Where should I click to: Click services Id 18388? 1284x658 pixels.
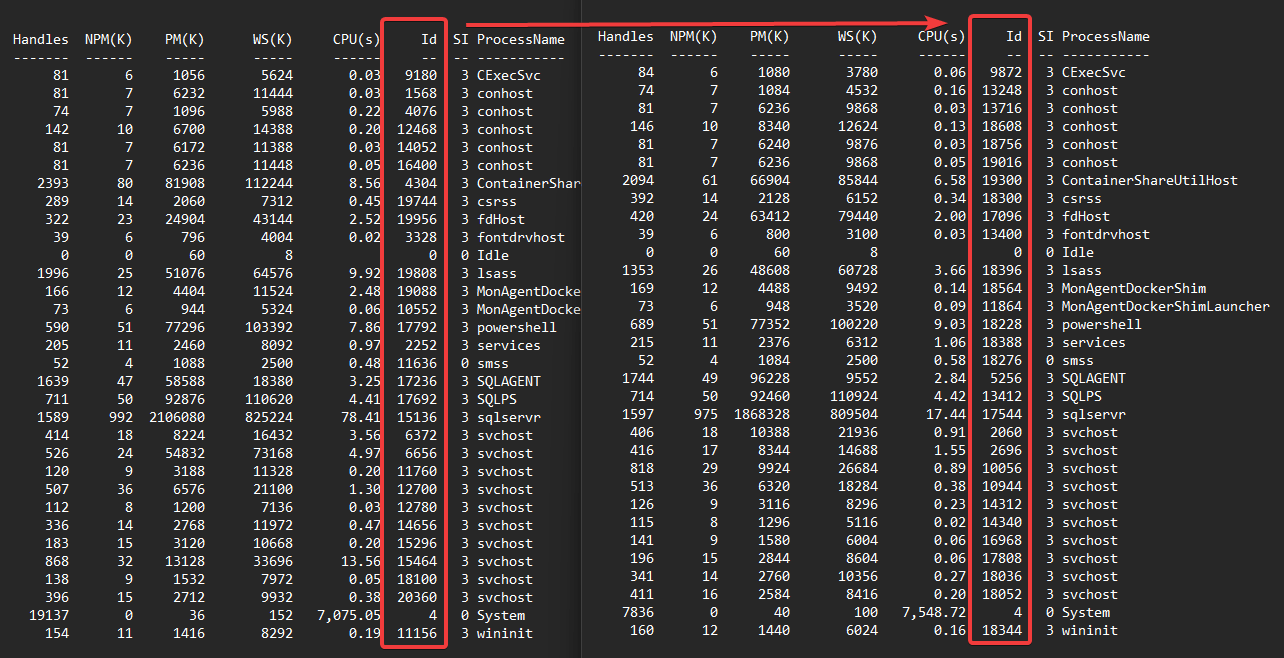(x=1001, y=342)
